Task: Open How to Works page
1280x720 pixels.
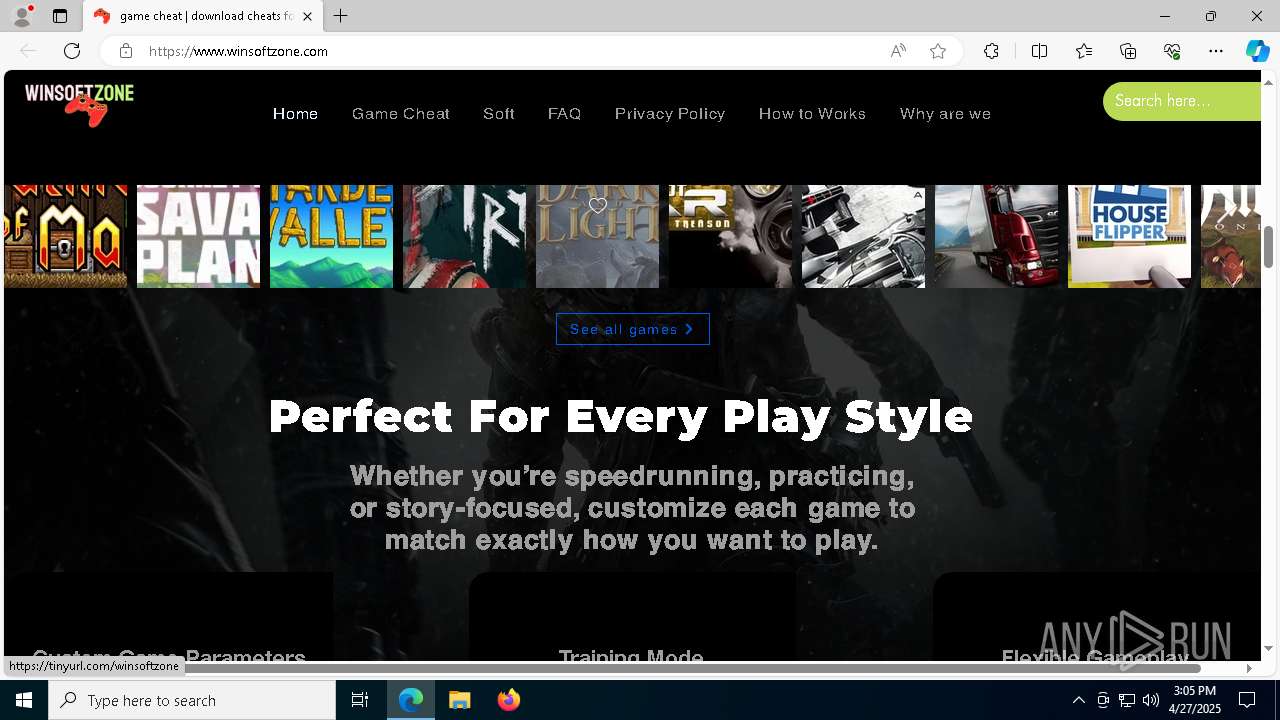Action: click(812, 114)
